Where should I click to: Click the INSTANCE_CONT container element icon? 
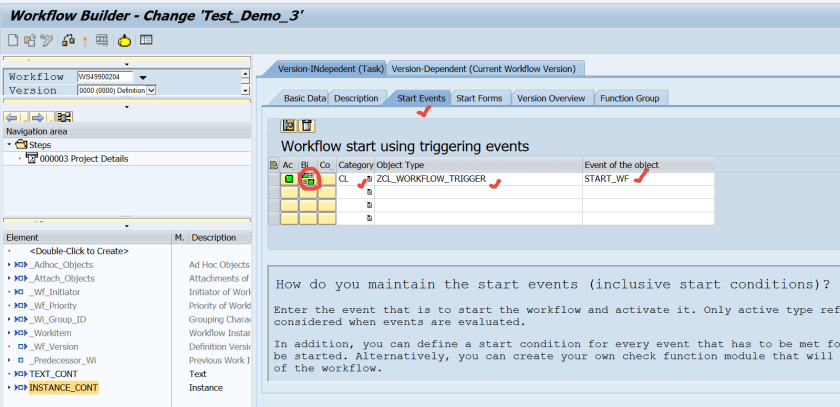(x=21, y=388)
